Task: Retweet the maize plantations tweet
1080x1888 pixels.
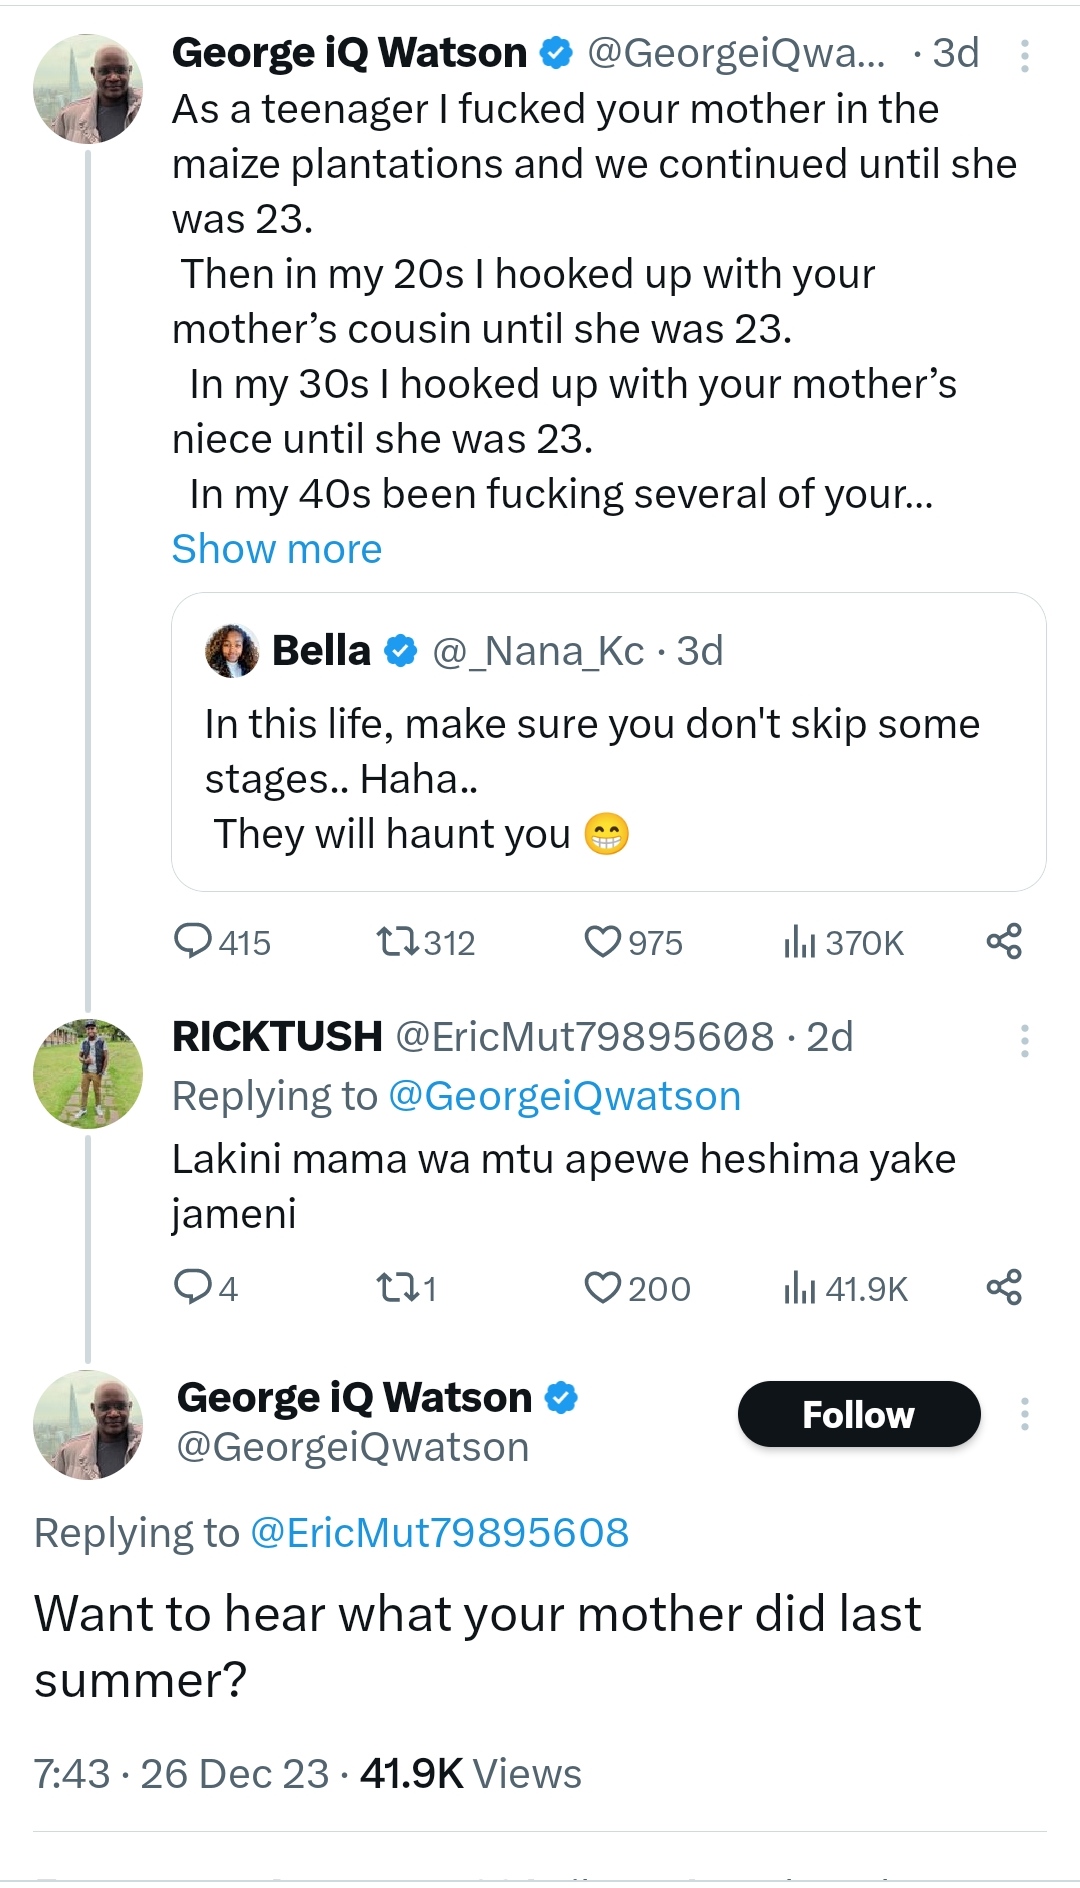Action: click(x=398, y=941)
